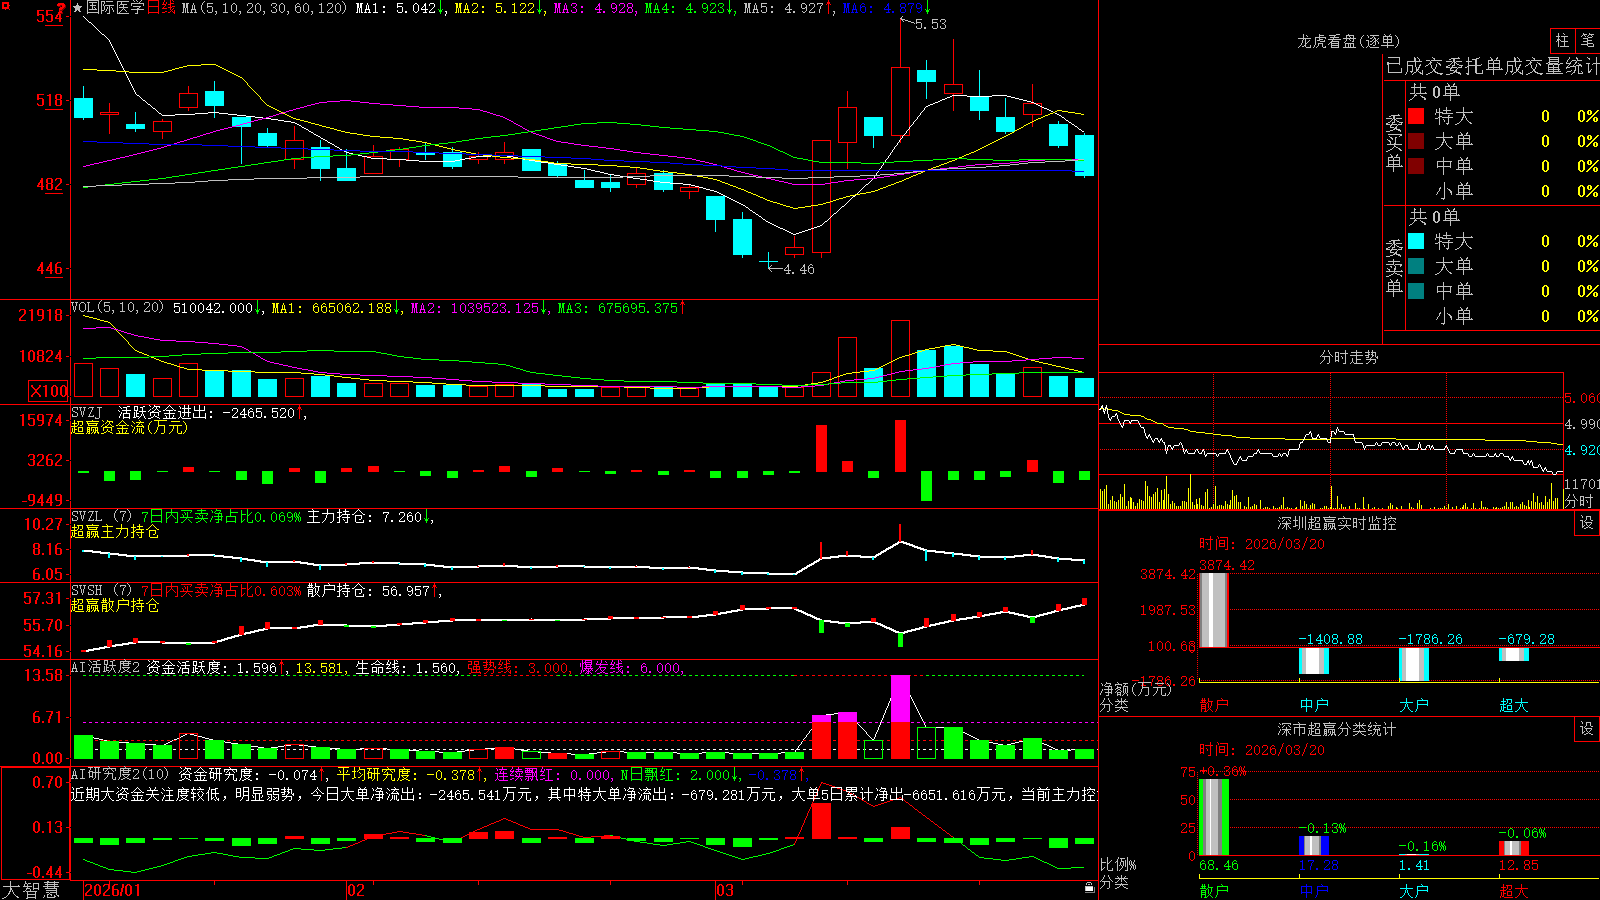Click the 分时 label beside intraday volume
Screen dimensions: 1600x900
tap(1579, 501)
